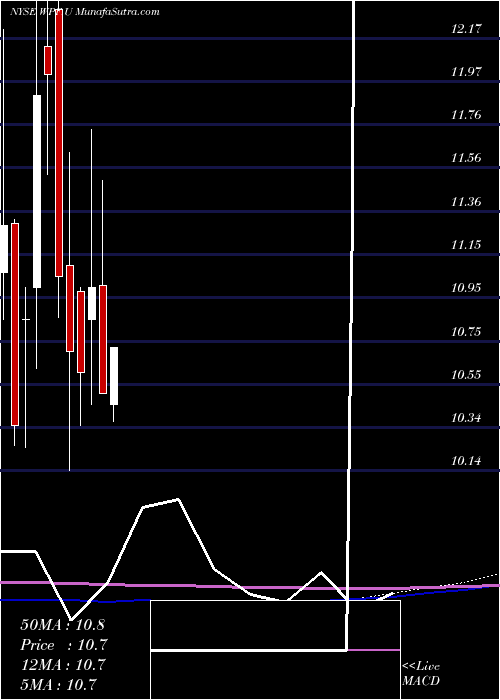Screen dimensions: 500x700
Task: Click the 5MA : 10.7 readout
Action: (x=59, y=685)
